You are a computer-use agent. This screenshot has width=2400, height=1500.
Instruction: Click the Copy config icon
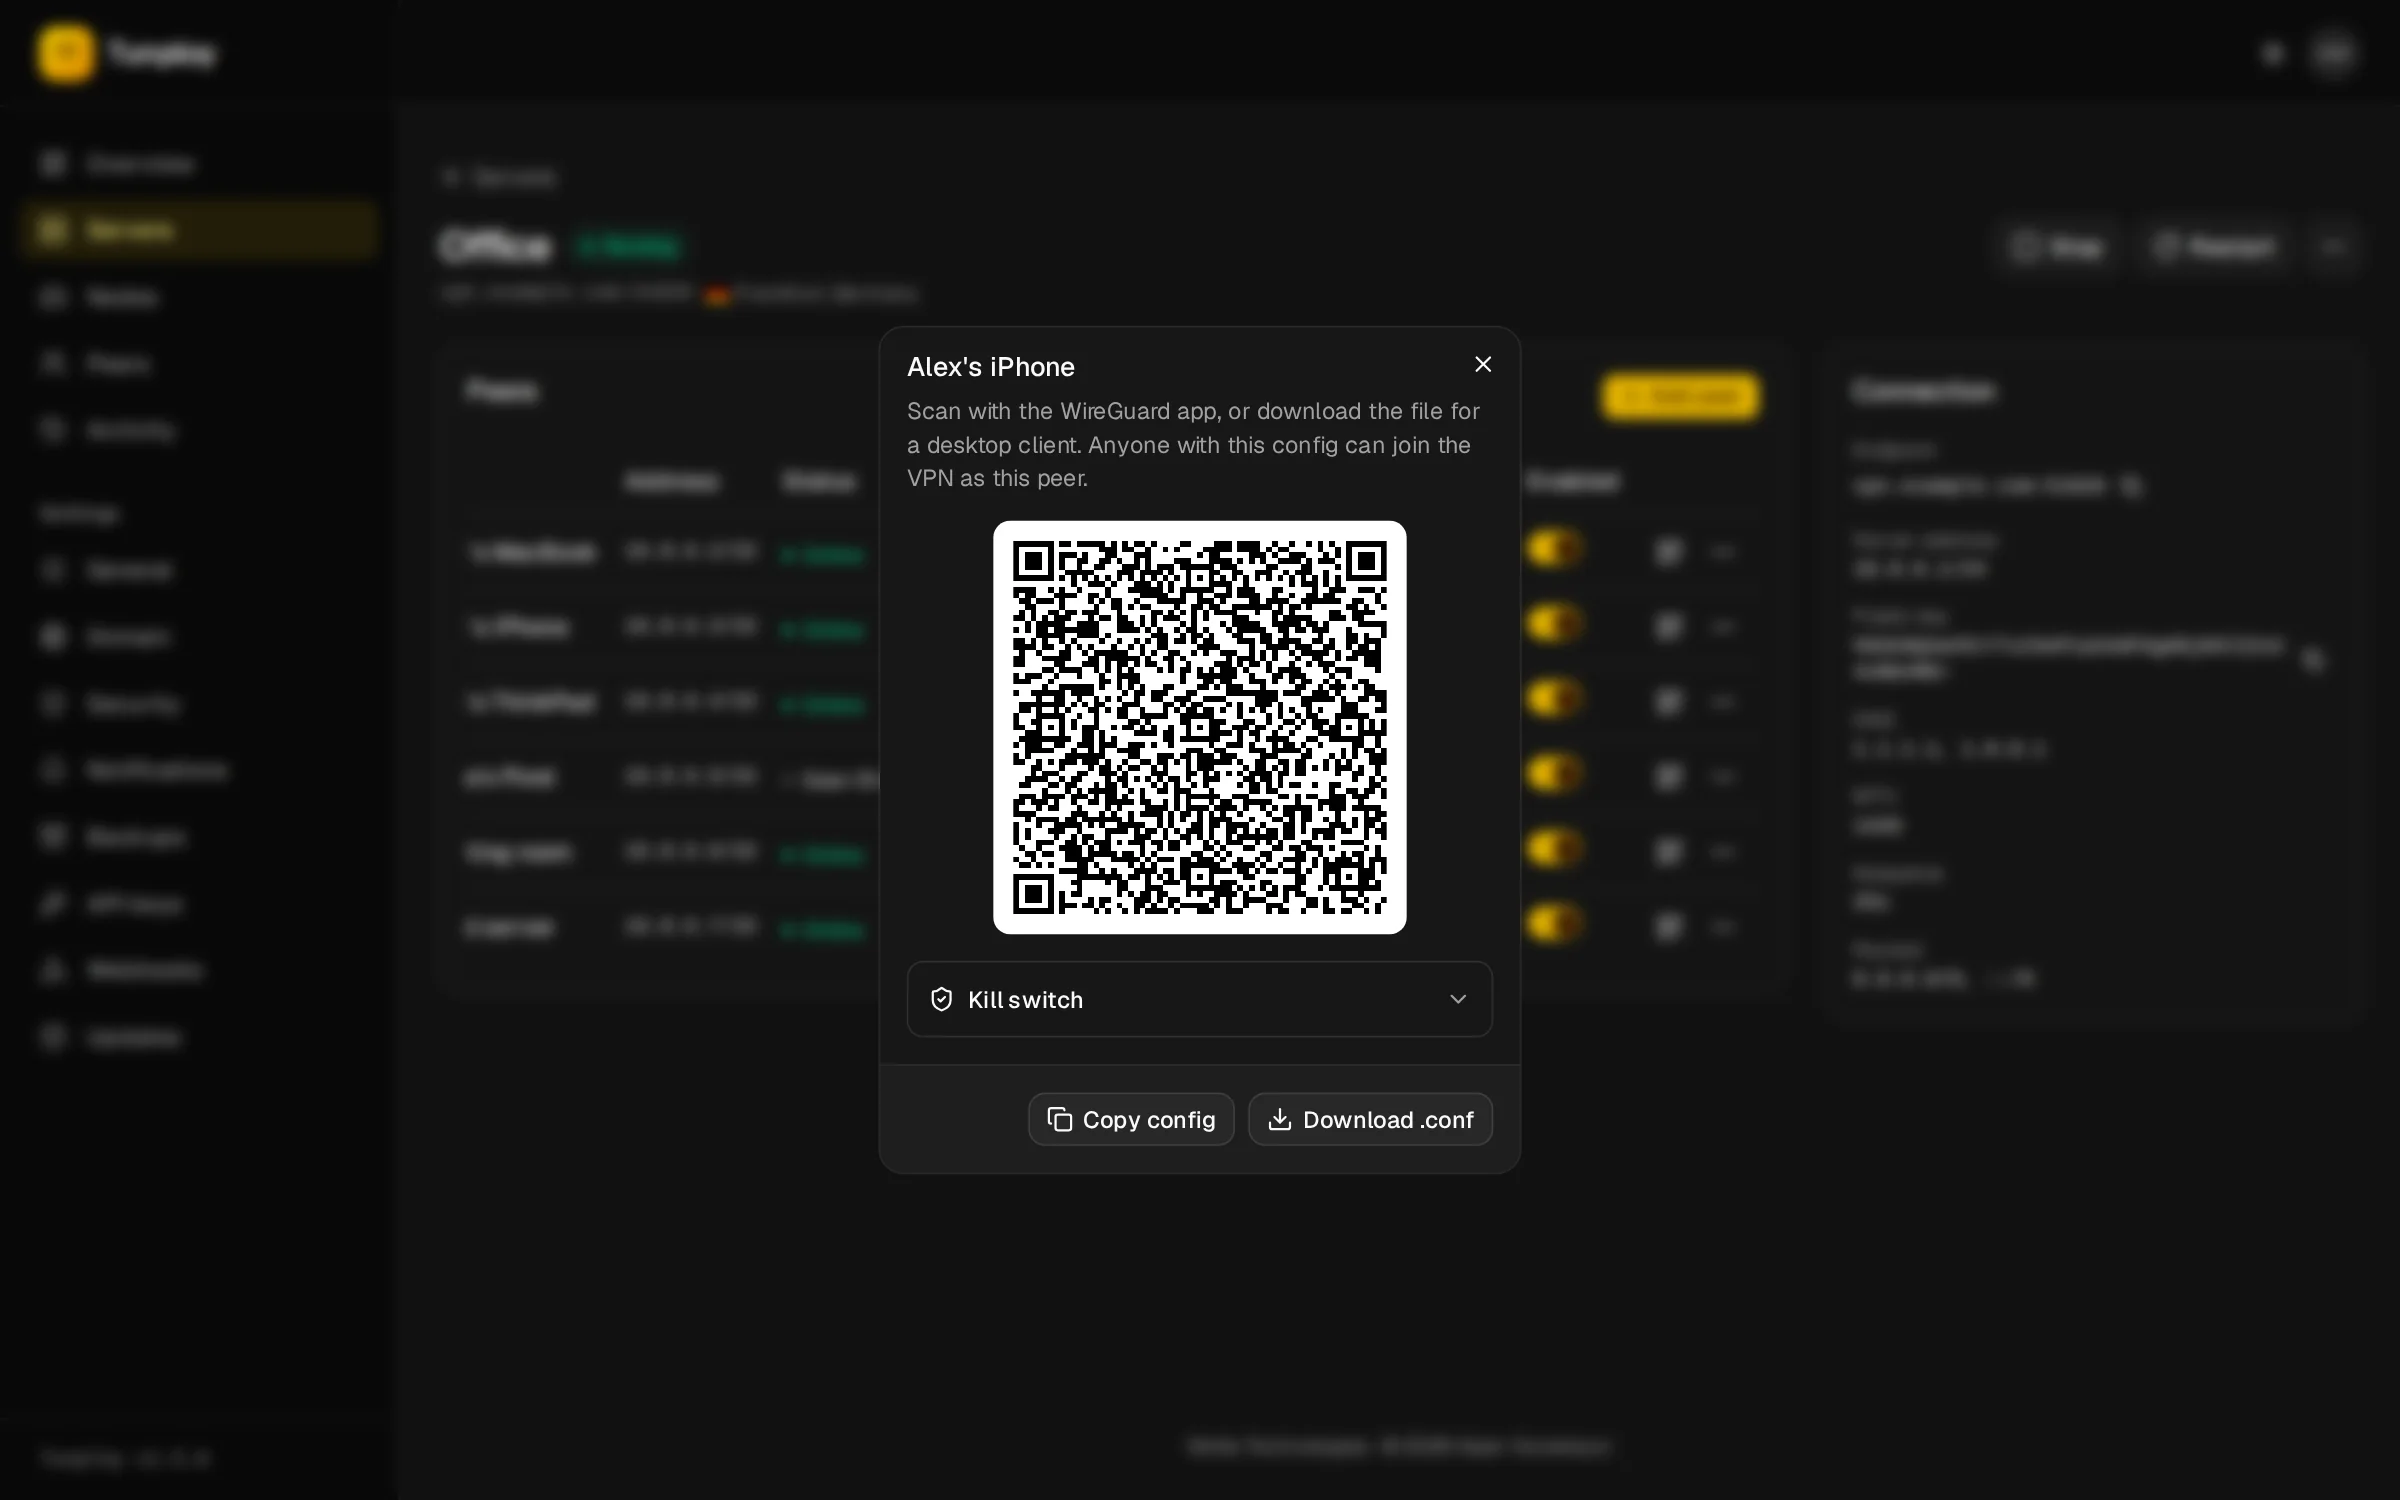tap(1060, 1119)
